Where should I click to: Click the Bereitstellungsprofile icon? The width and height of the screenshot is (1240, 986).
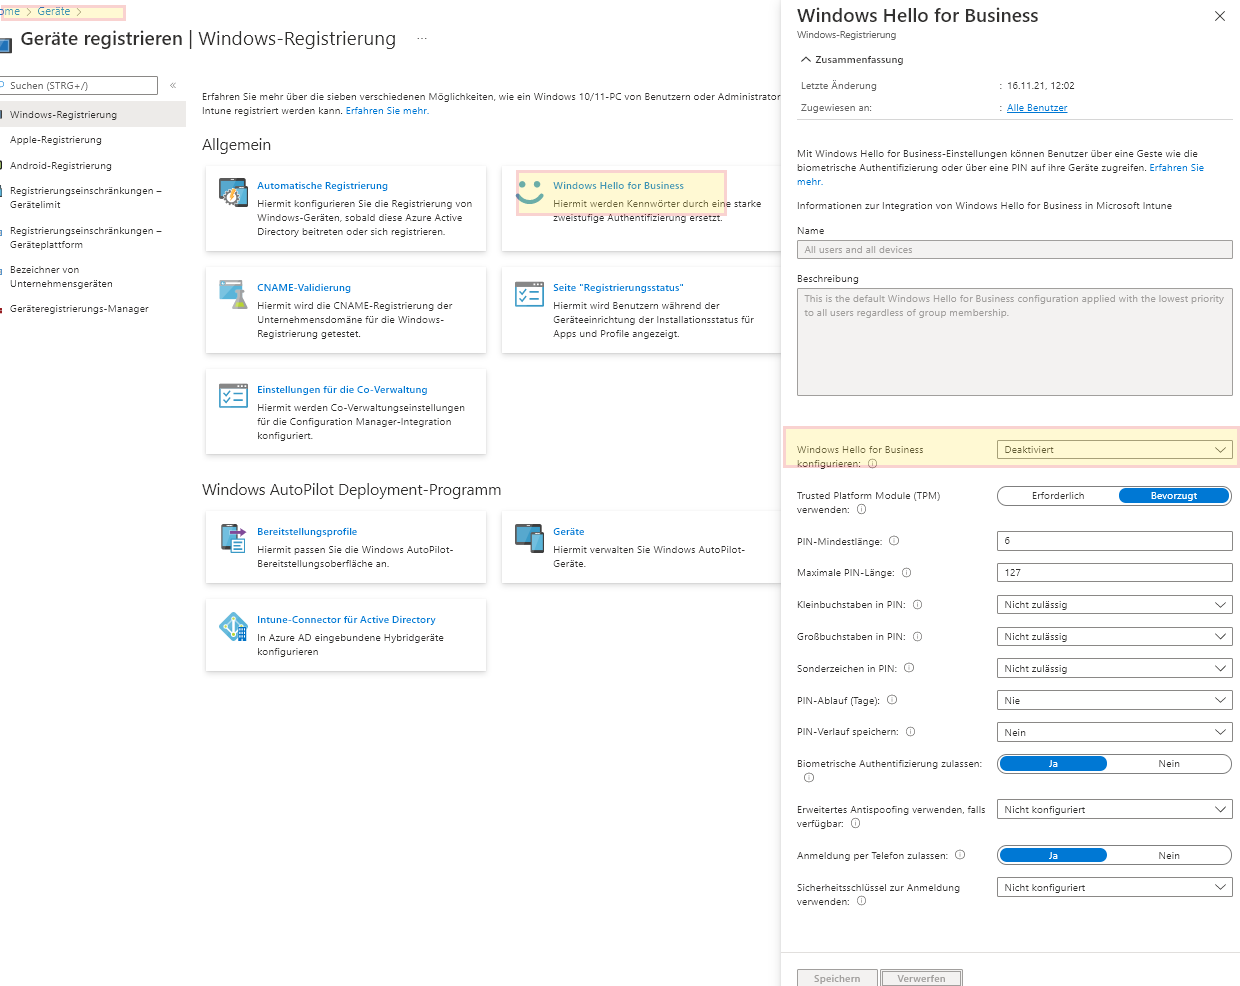233,538
